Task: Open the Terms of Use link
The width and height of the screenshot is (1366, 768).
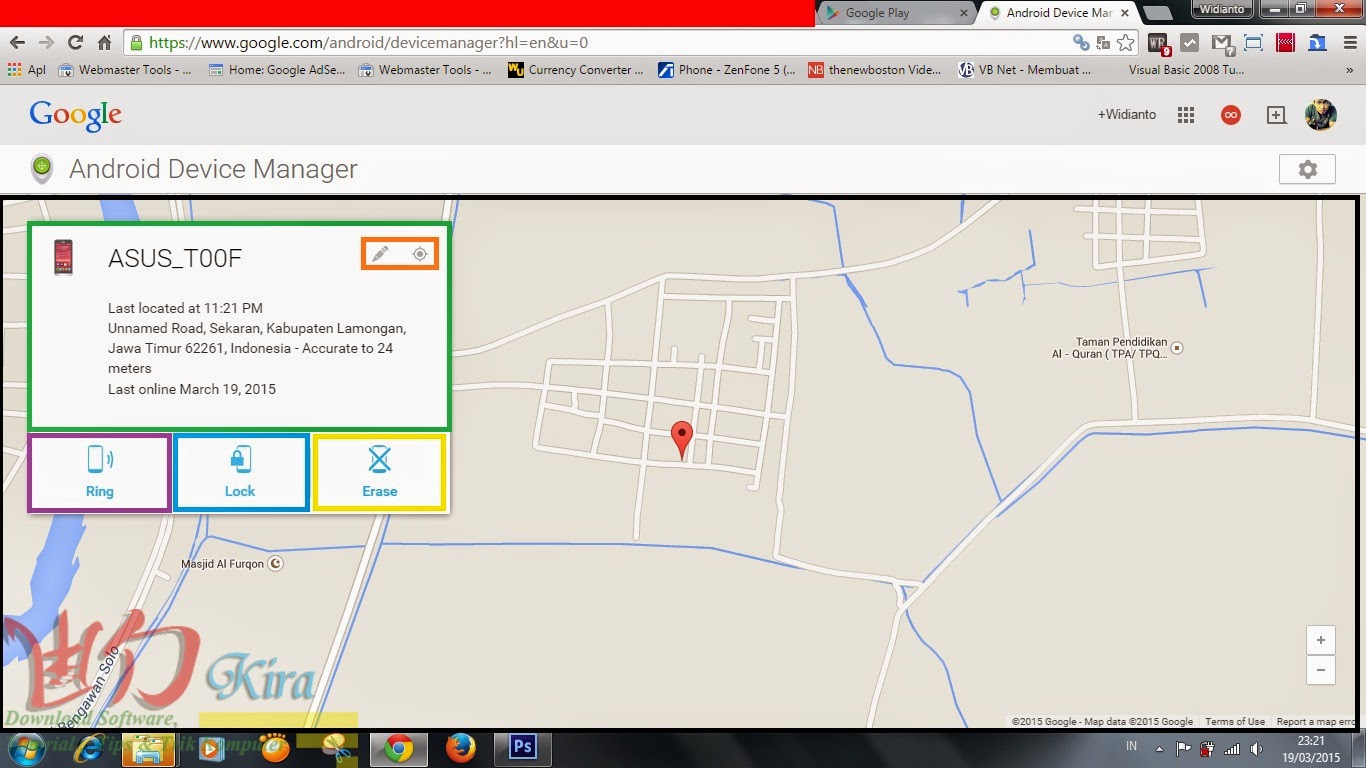Action: pos(1235,722)
